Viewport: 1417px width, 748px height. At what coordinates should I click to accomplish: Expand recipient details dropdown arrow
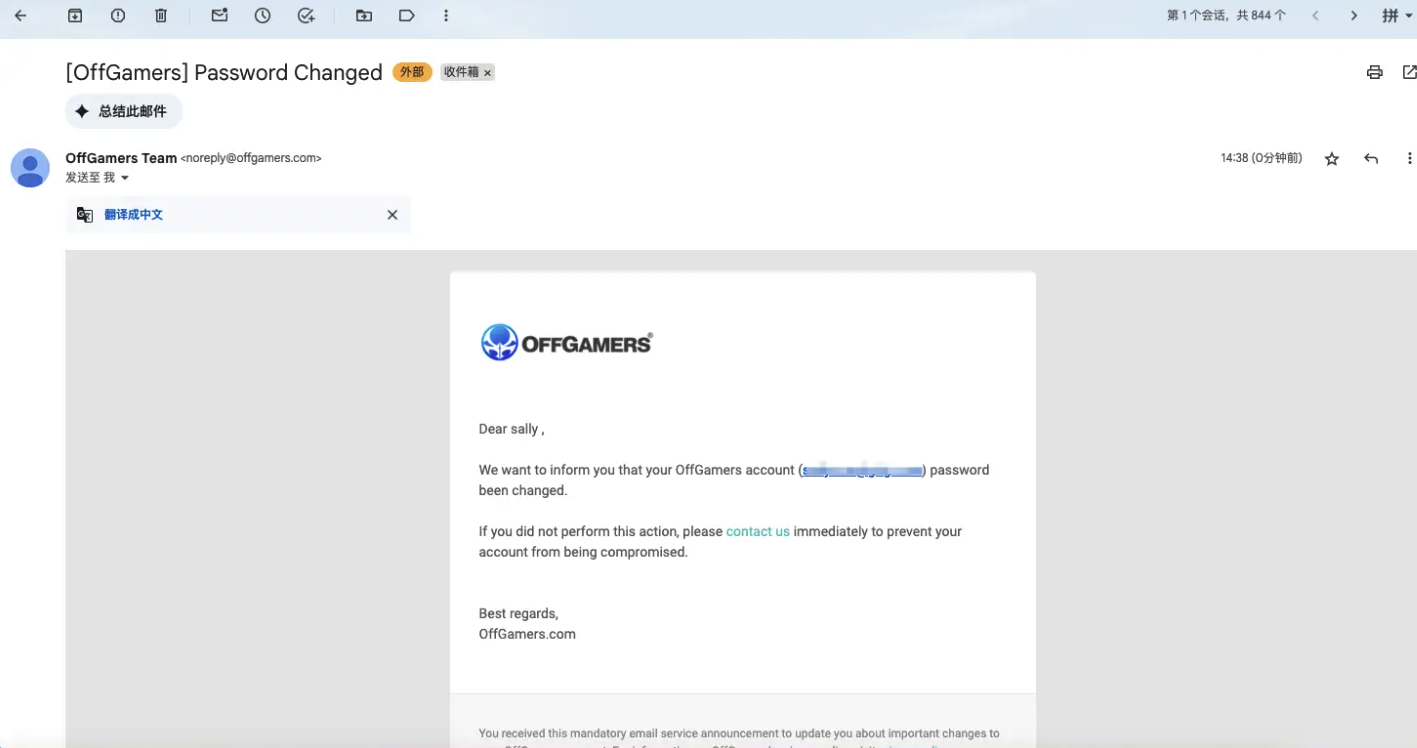[125, 178]
